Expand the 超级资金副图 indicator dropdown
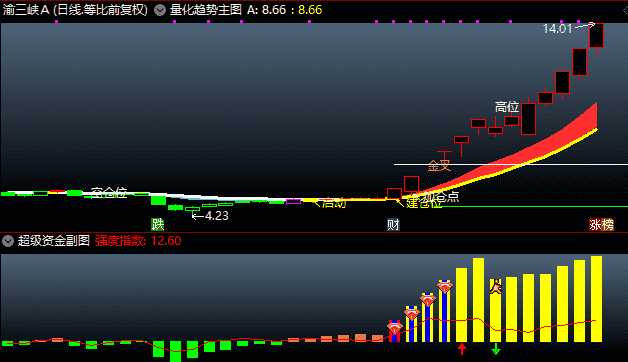The width and height of the screenshot is (628, 362). tap(8, 241)
